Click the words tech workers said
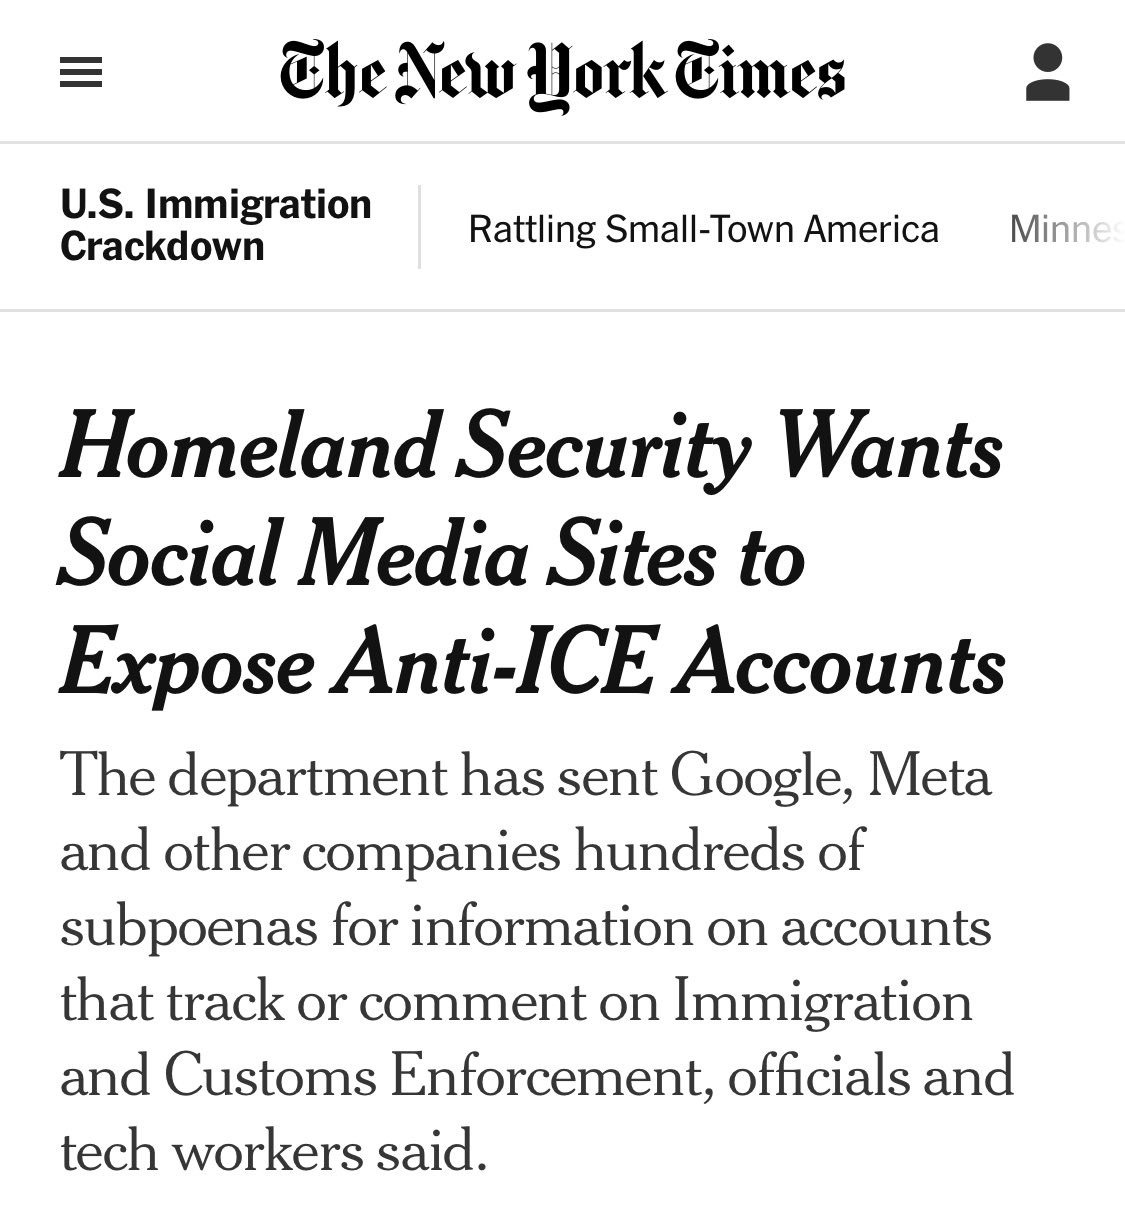 (x=272, y=1152)
